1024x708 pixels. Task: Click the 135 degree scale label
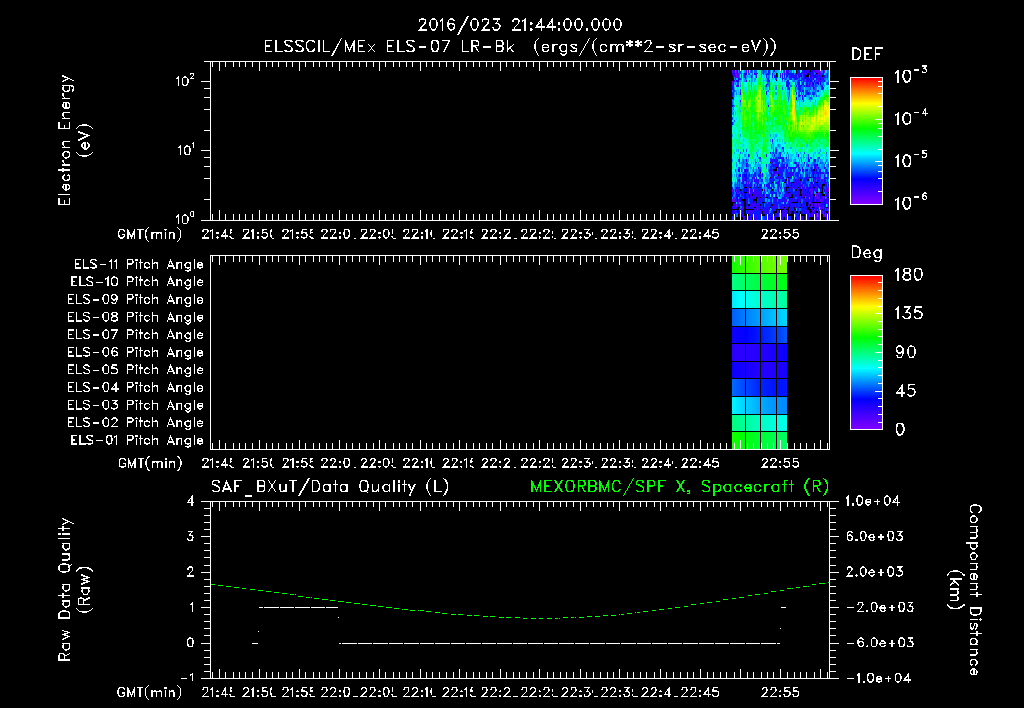[x=908, y=314]
